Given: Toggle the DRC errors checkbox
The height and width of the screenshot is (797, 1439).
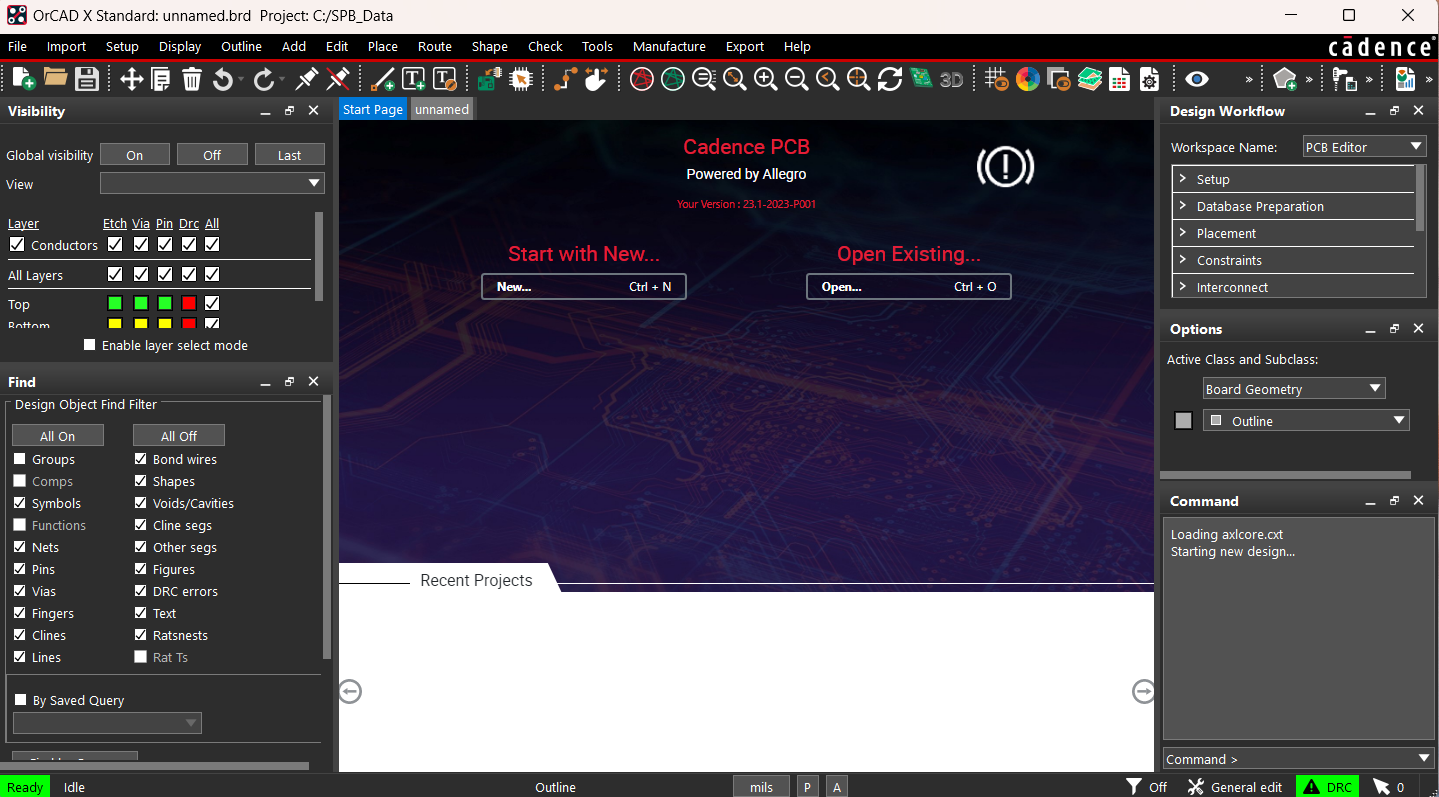Looking at the screenshot, I should click(141, 591).
